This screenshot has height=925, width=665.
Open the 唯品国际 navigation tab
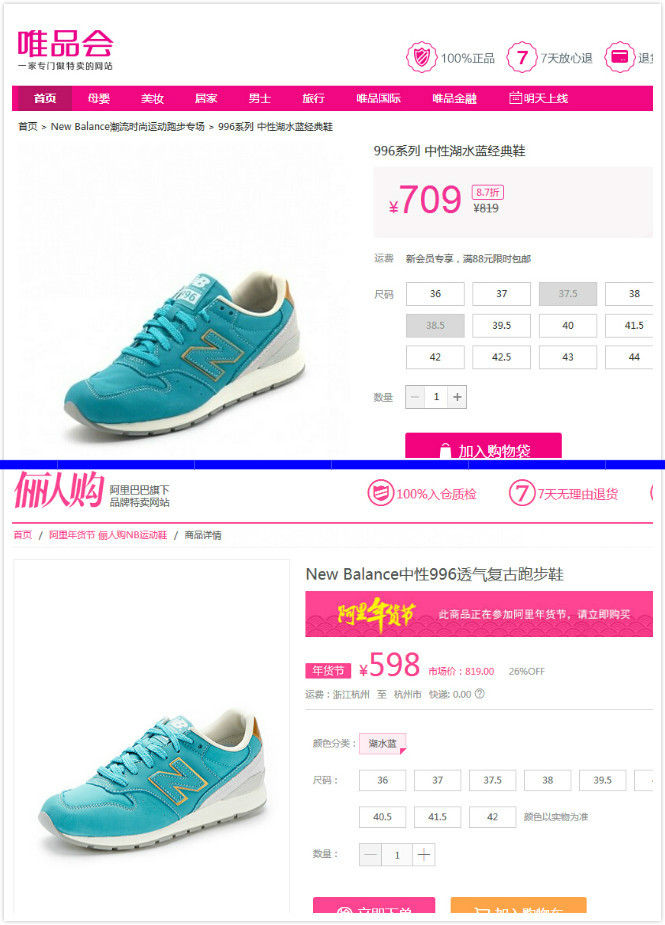coord(378,99)
